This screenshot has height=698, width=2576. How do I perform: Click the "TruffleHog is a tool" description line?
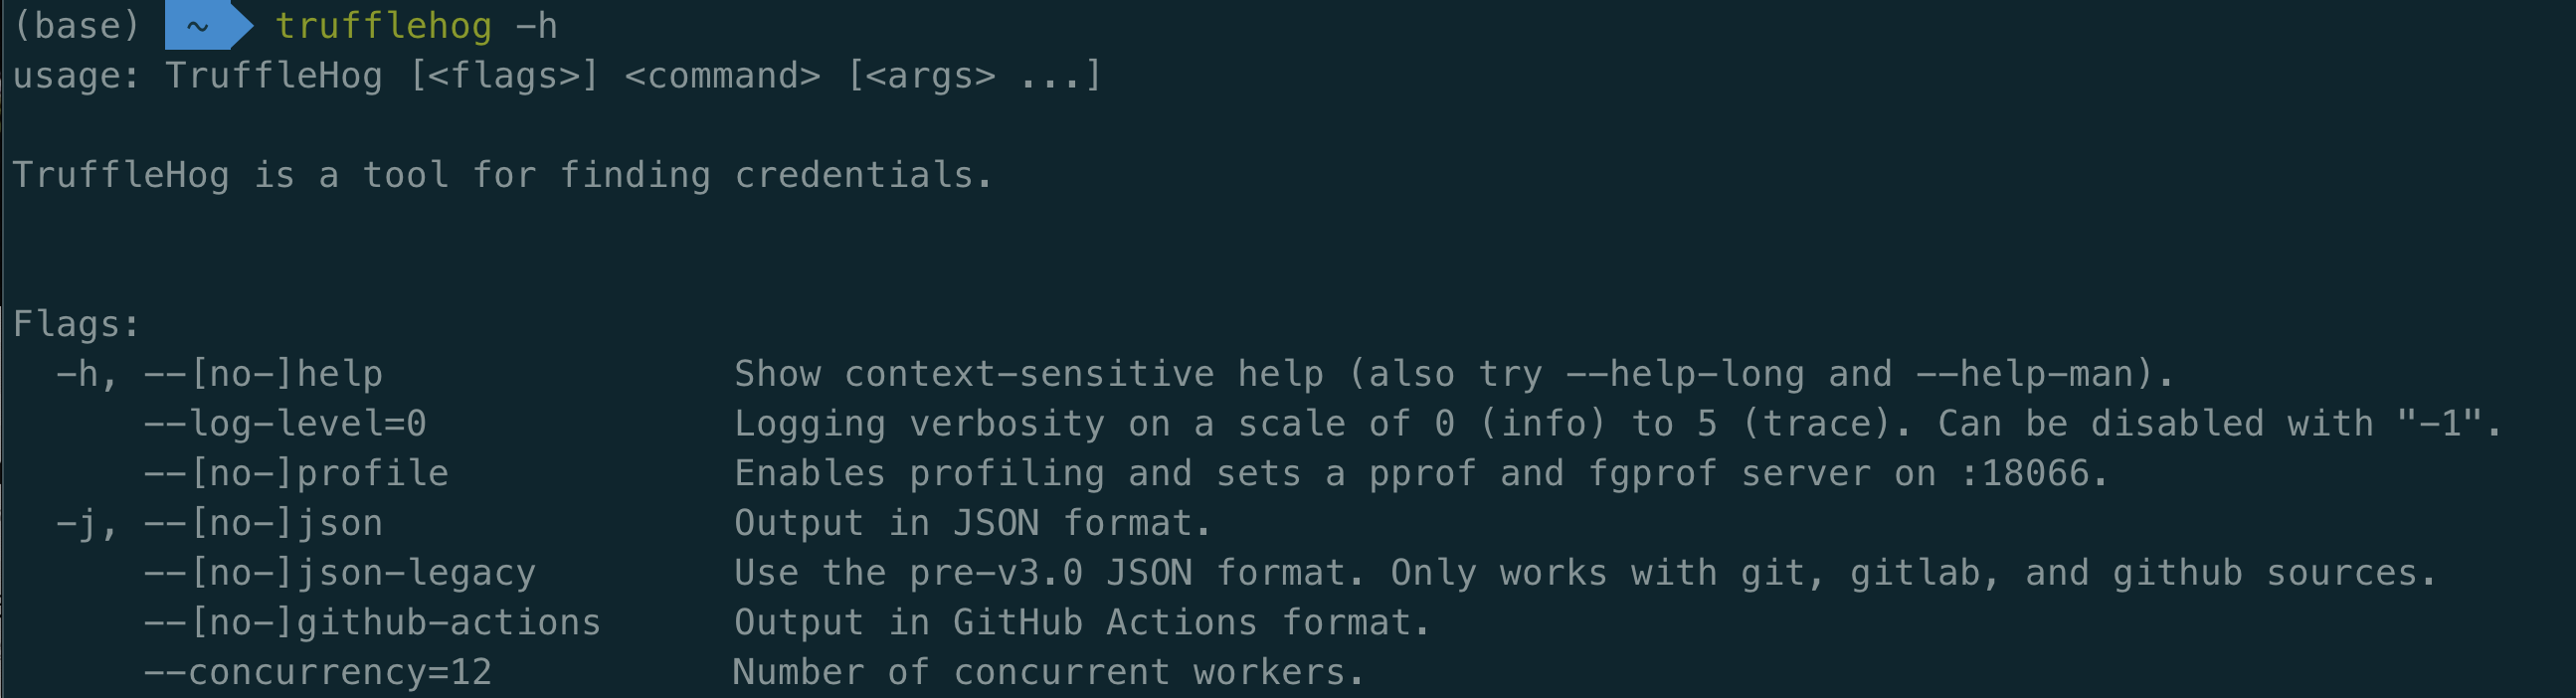point(502,176)
